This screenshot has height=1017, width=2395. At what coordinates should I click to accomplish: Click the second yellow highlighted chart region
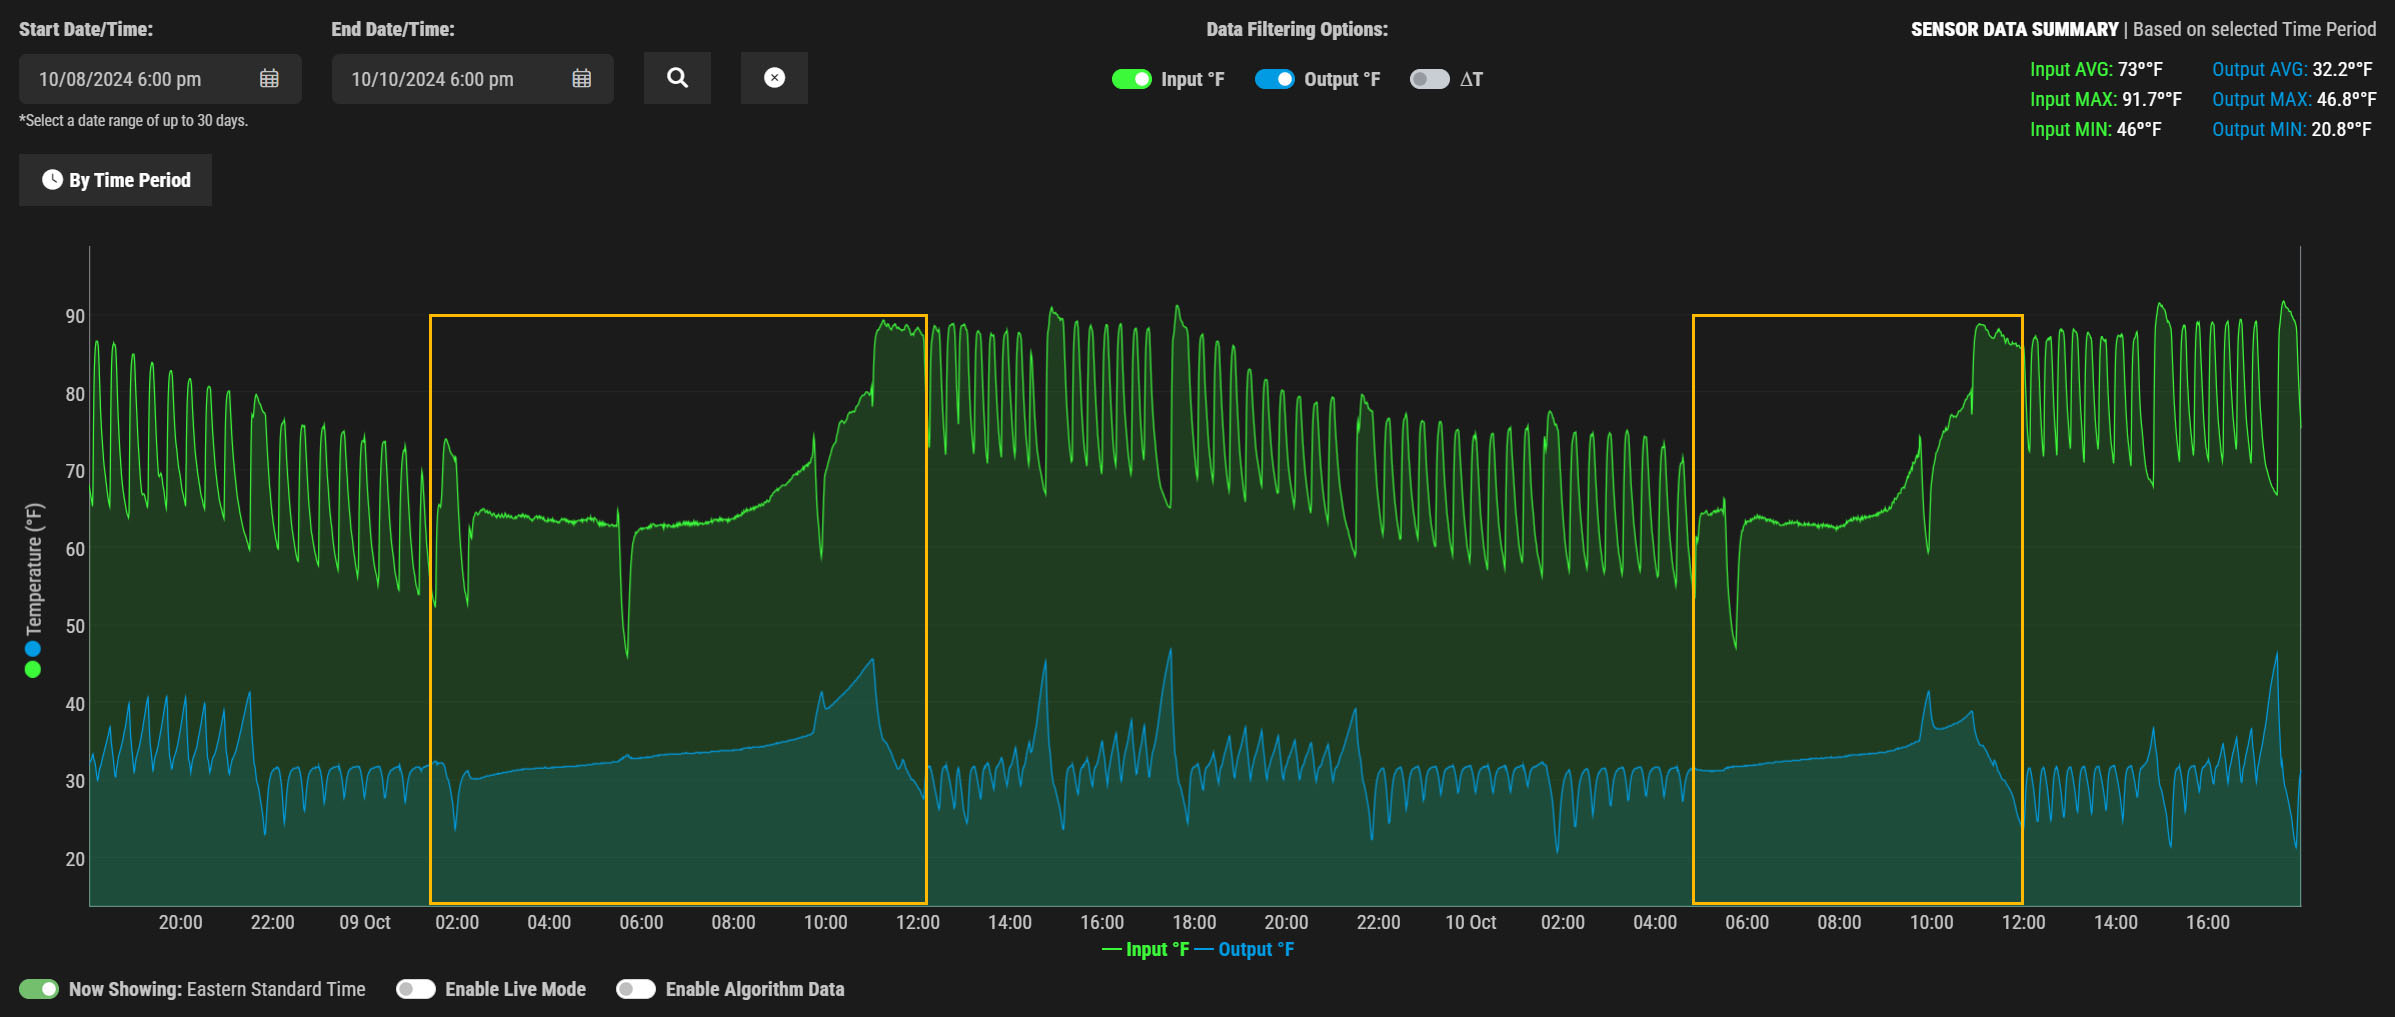[x=1857, y=610]
